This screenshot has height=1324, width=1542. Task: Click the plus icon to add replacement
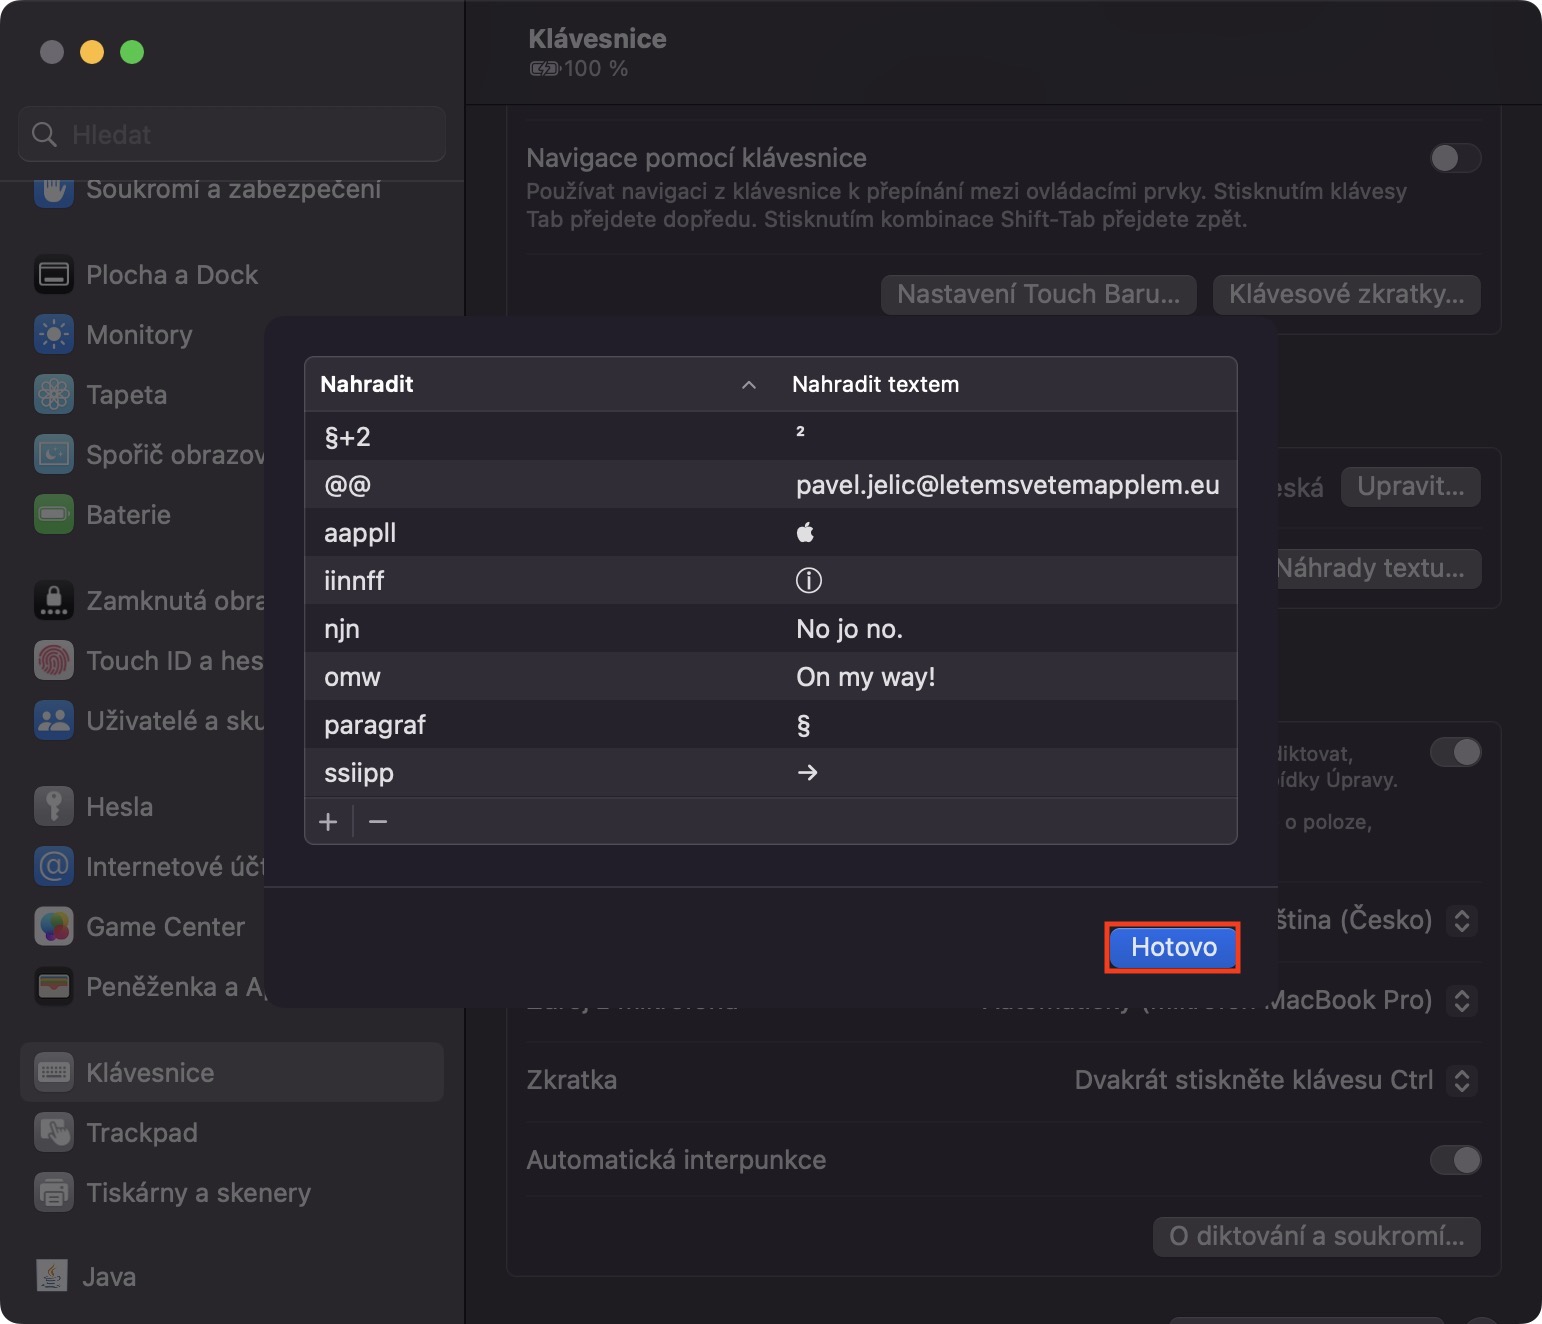point(328,822)
